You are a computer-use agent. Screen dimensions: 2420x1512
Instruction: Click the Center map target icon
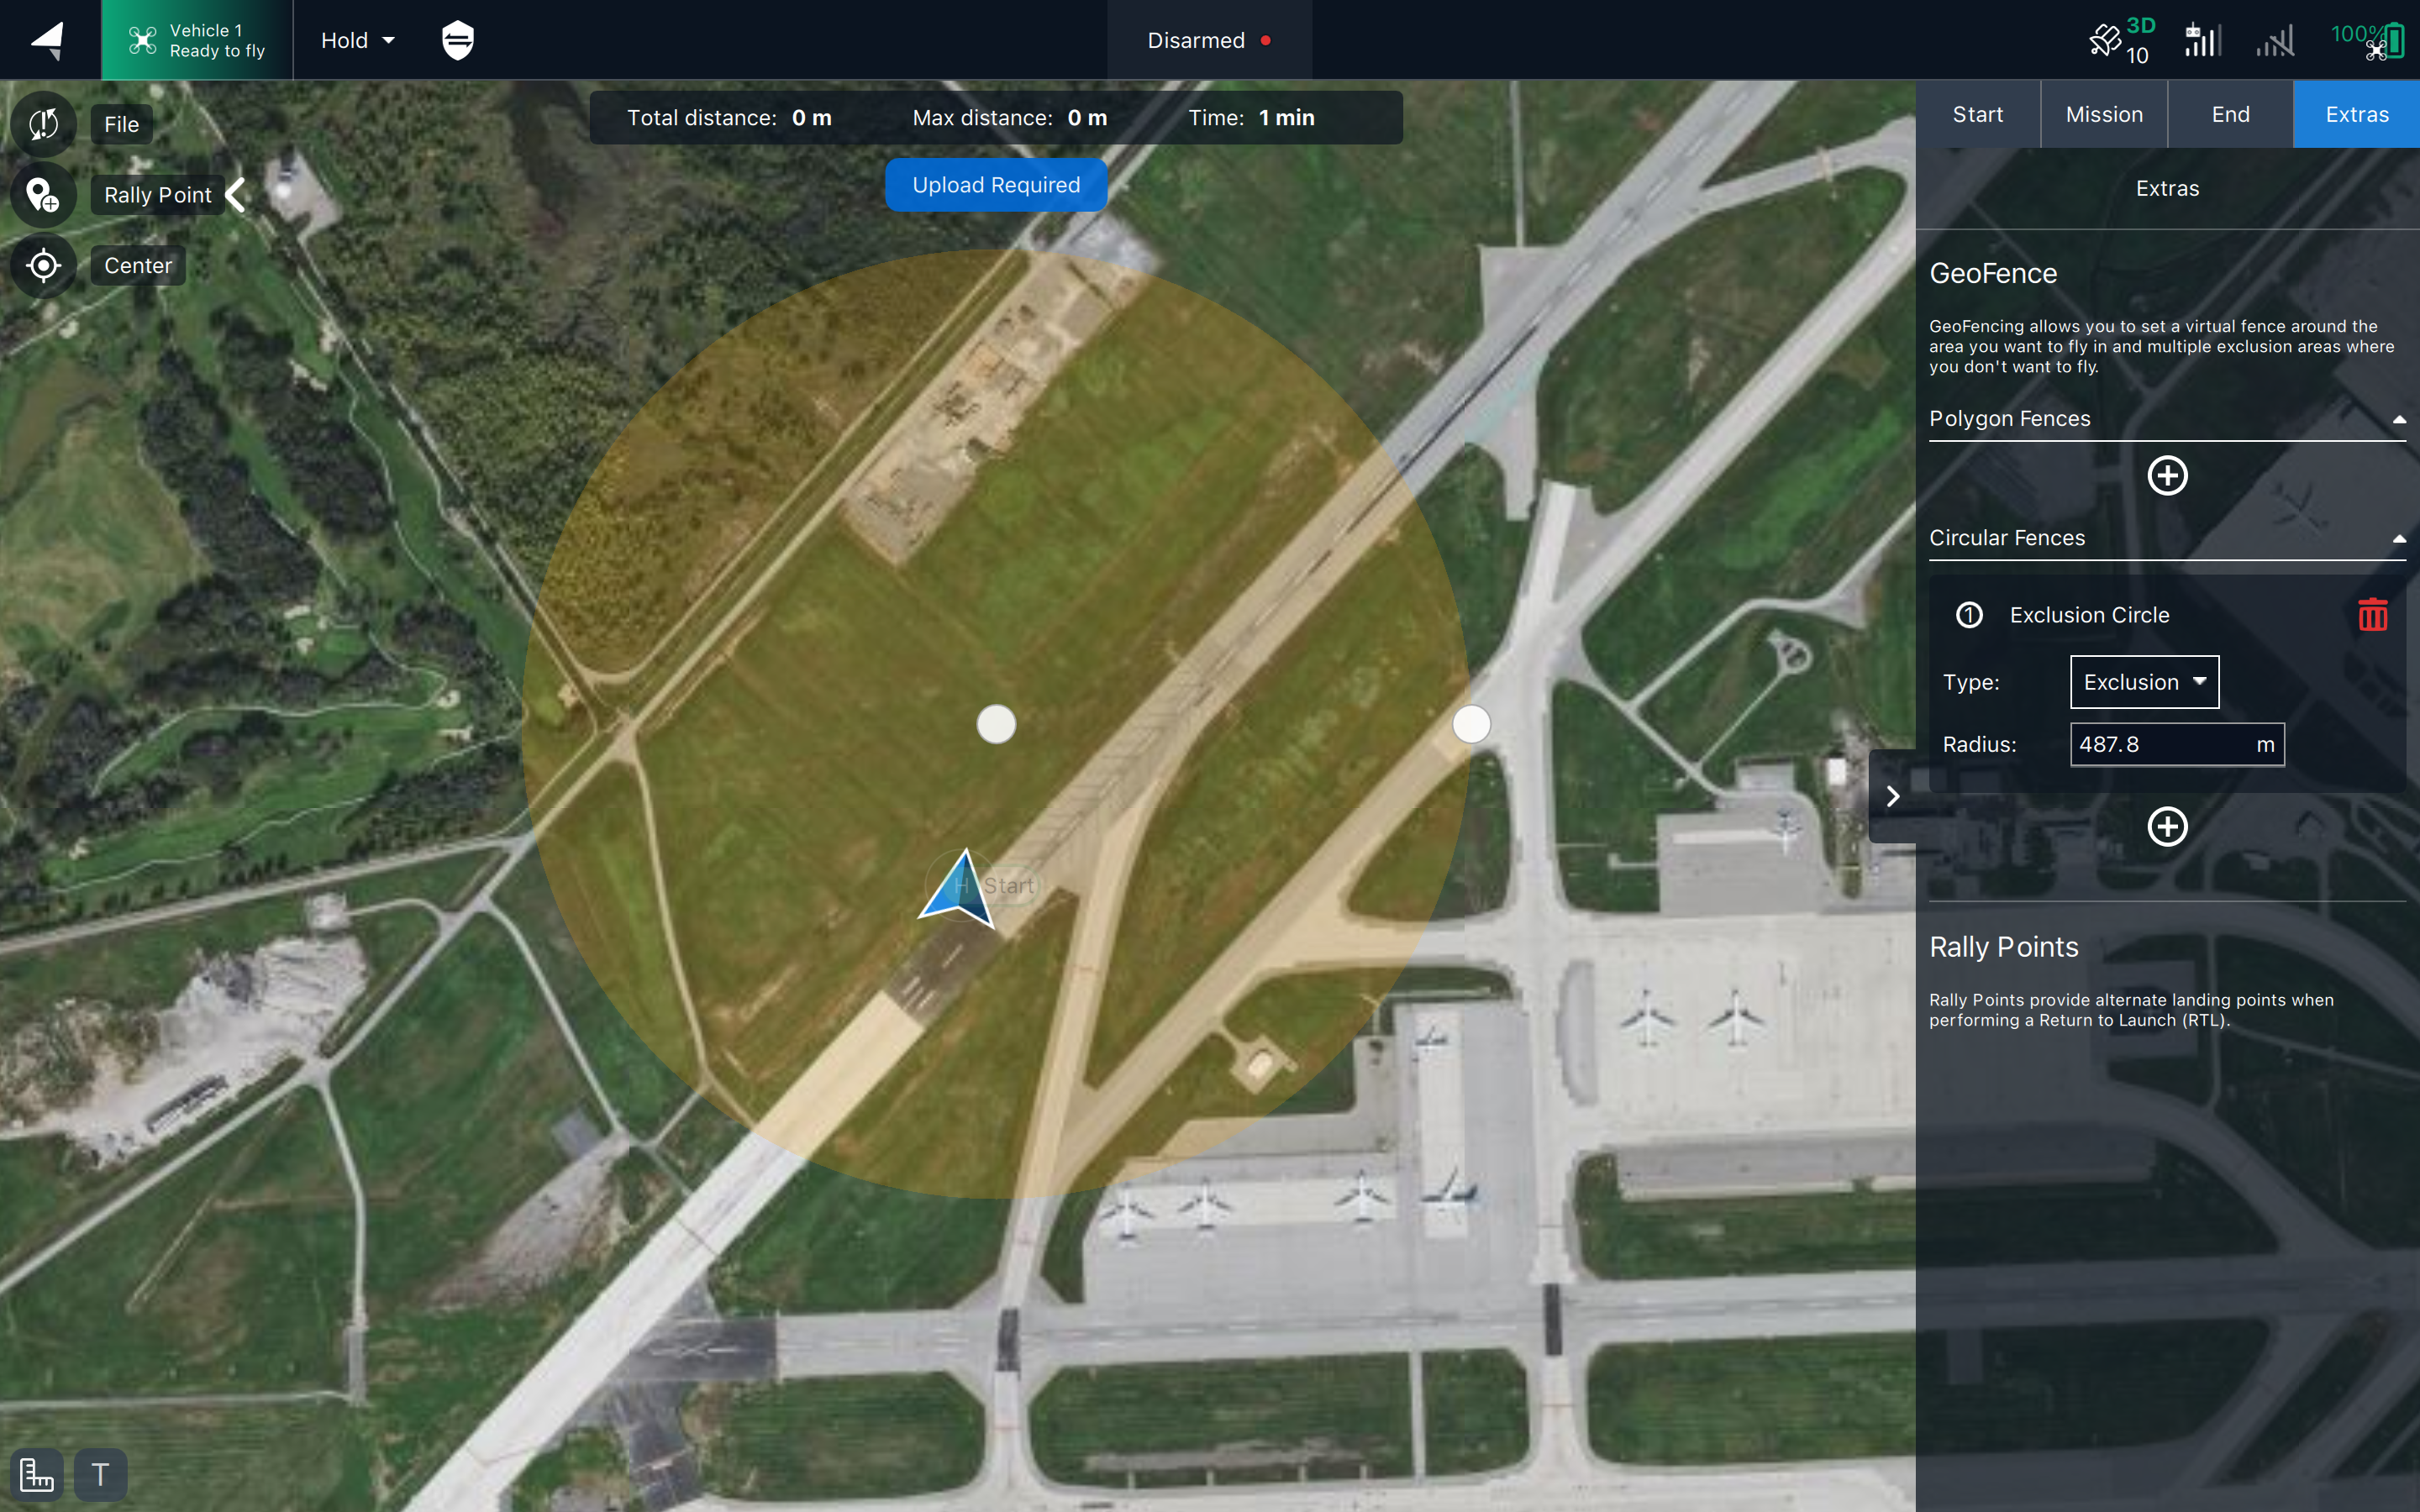click(x=43, y=266)
